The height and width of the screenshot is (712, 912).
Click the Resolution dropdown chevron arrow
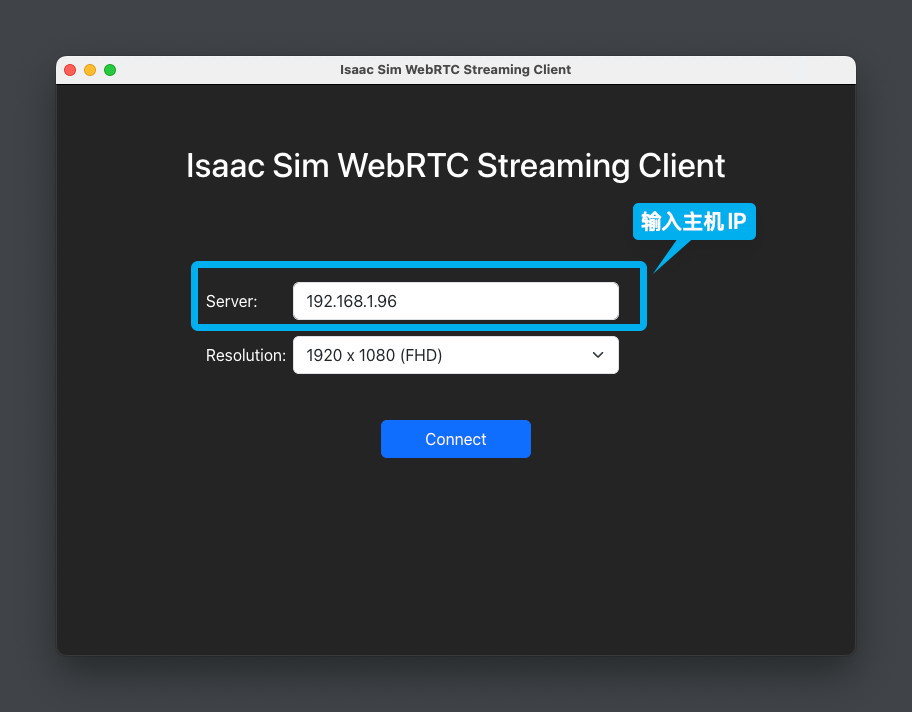coord(598,355)
